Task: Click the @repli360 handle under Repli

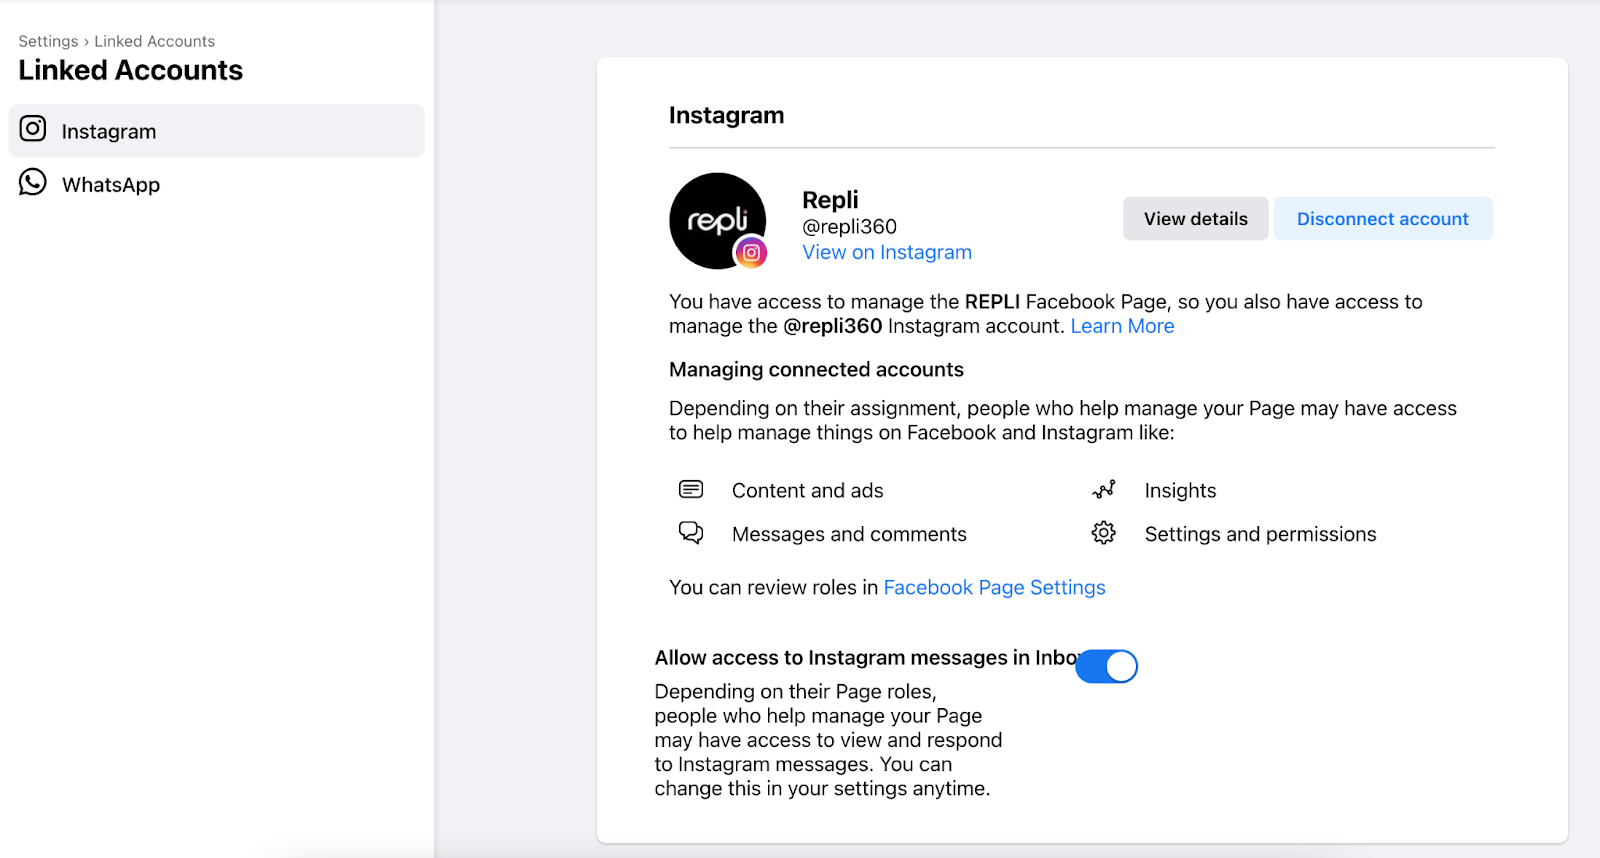Action: (x=850, y=226)
